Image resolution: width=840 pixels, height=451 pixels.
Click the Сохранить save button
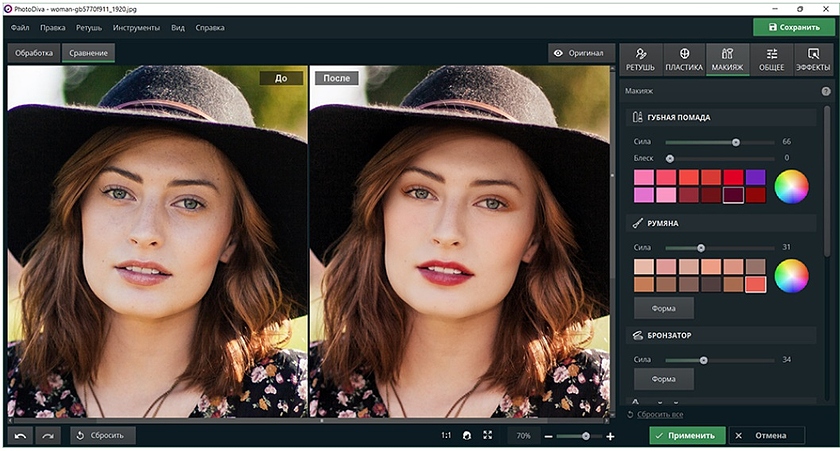[x=794, y=27]
